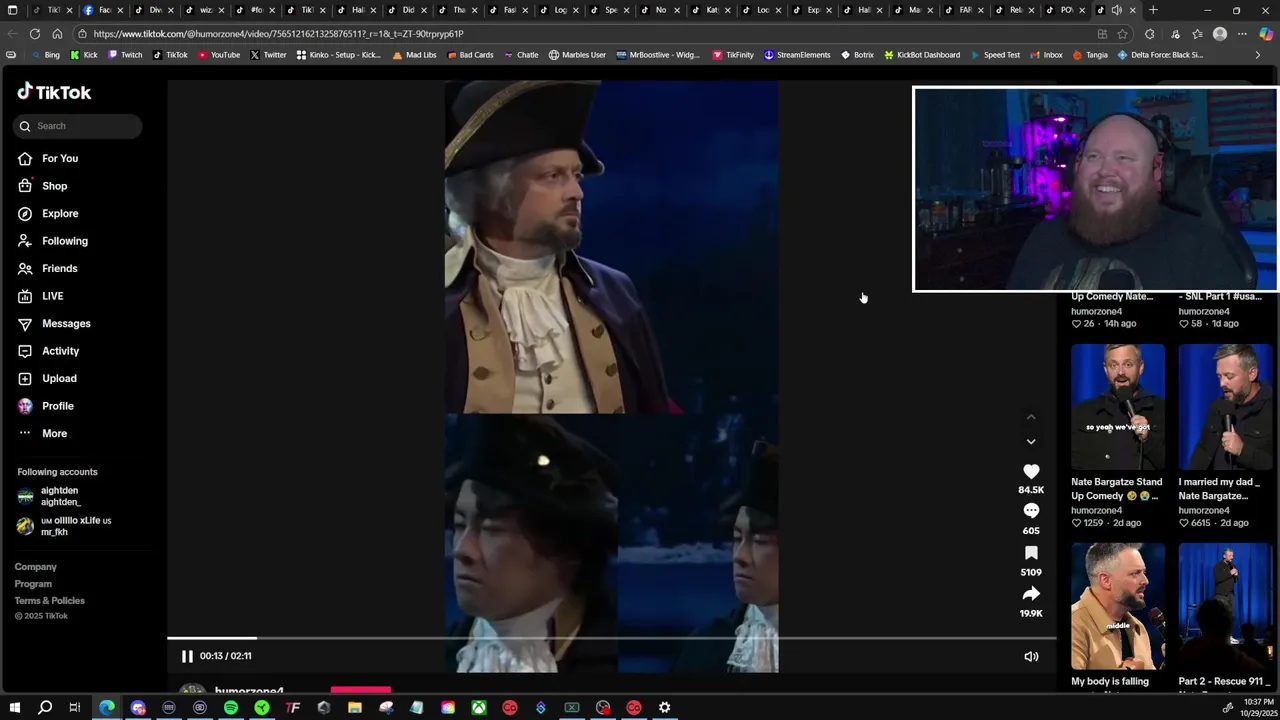Open the YouTube bookmark
Screen dimensions: 1280x720
point(219,55)
